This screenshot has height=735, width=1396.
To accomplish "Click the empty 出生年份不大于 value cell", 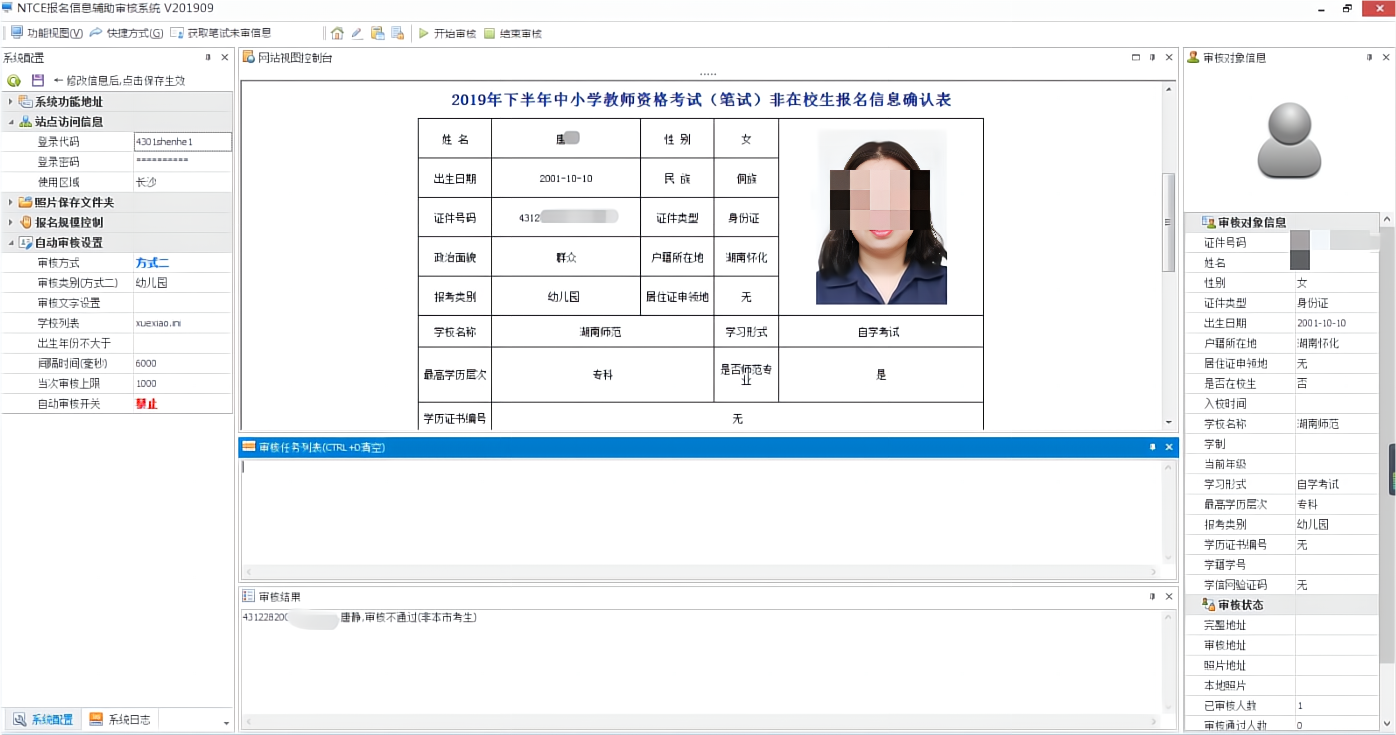I will click(182, 343).
